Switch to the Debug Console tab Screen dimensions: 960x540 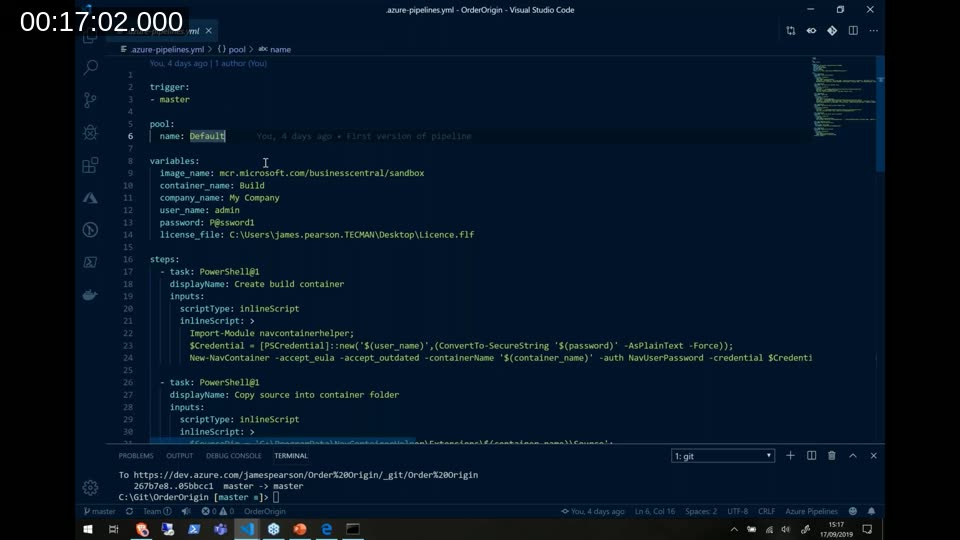[233, 456]
